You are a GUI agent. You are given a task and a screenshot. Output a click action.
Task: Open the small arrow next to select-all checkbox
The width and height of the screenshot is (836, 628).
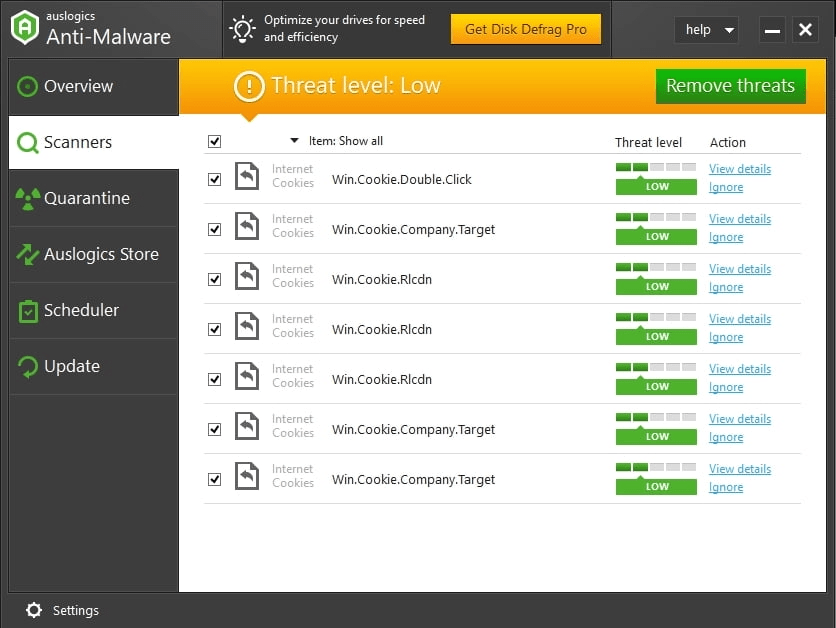pos(294,141)
